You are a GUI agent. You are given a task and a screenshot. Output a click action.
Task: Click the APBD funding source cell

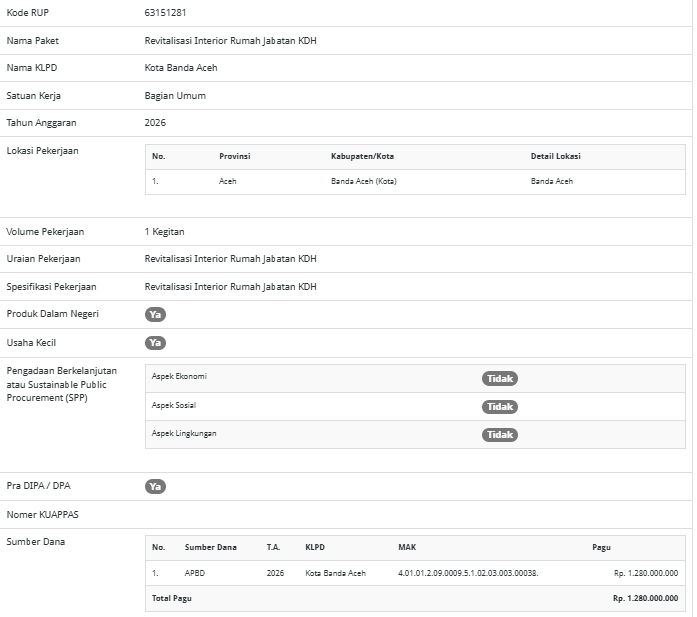click(195, 573)
